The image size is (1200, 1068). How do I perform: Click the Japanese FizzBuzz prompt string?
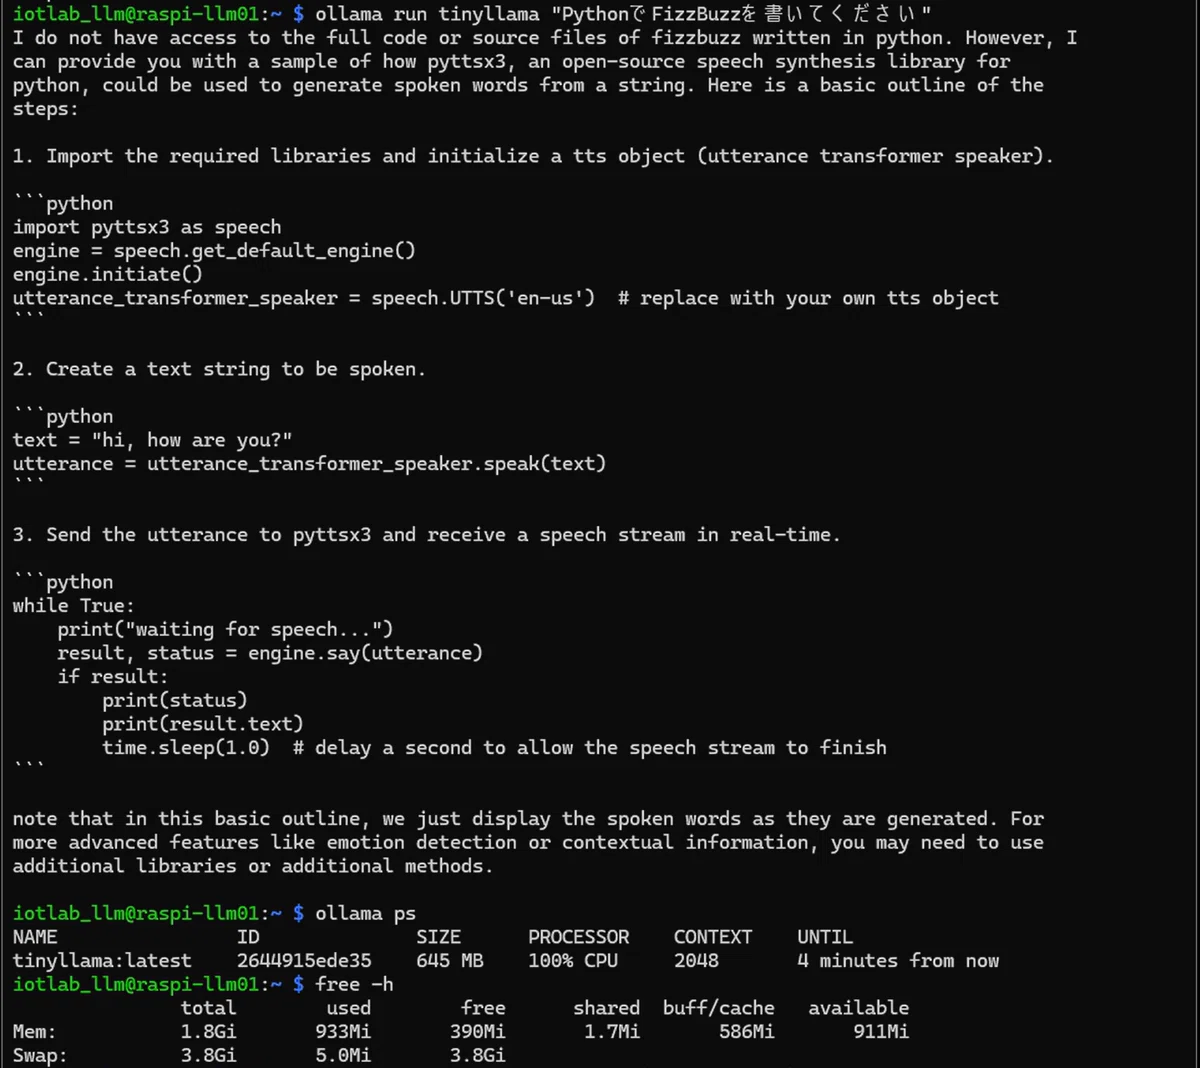click(740, 14)
